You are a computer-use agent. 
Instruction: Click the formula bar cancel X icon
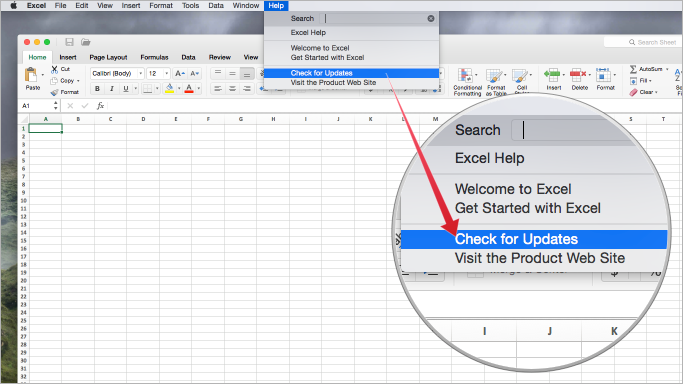70,106
